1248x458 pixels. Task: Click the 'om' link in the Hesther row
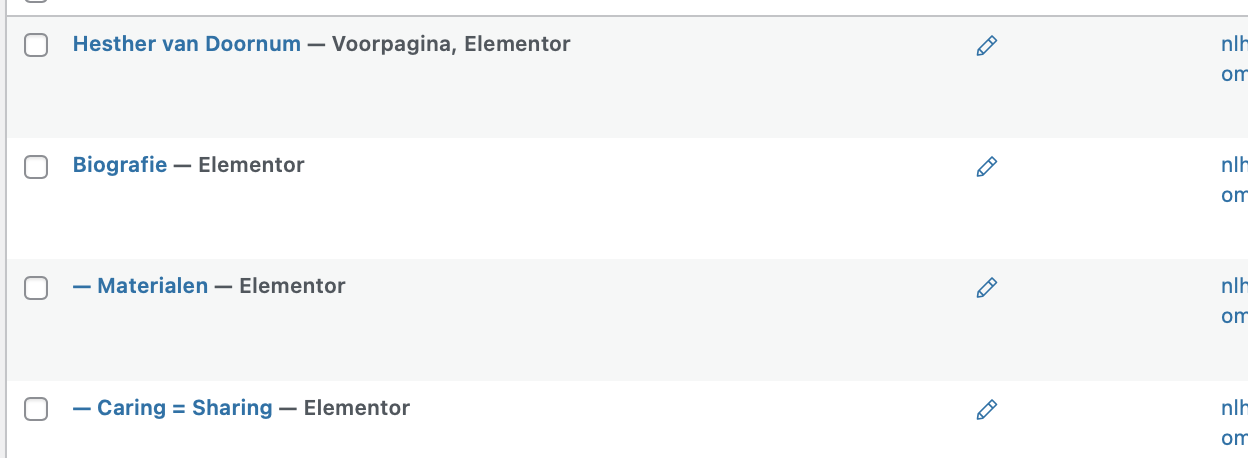click(1234, 74)
